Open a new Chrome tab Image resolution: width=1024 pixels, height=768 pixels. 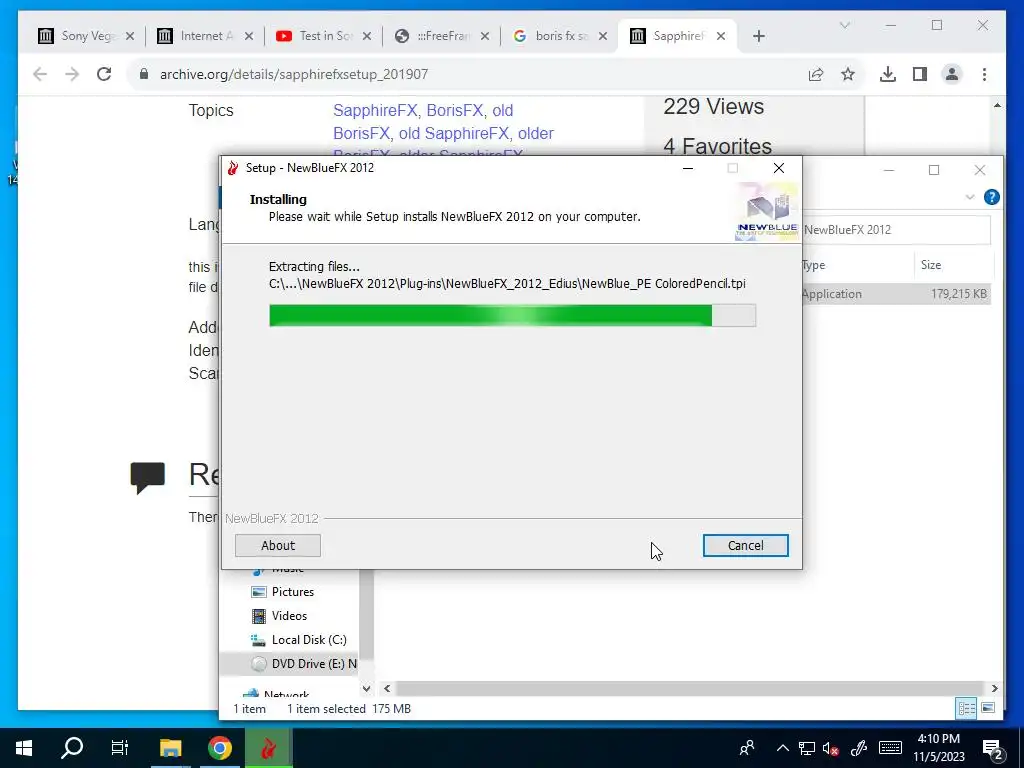758,36
